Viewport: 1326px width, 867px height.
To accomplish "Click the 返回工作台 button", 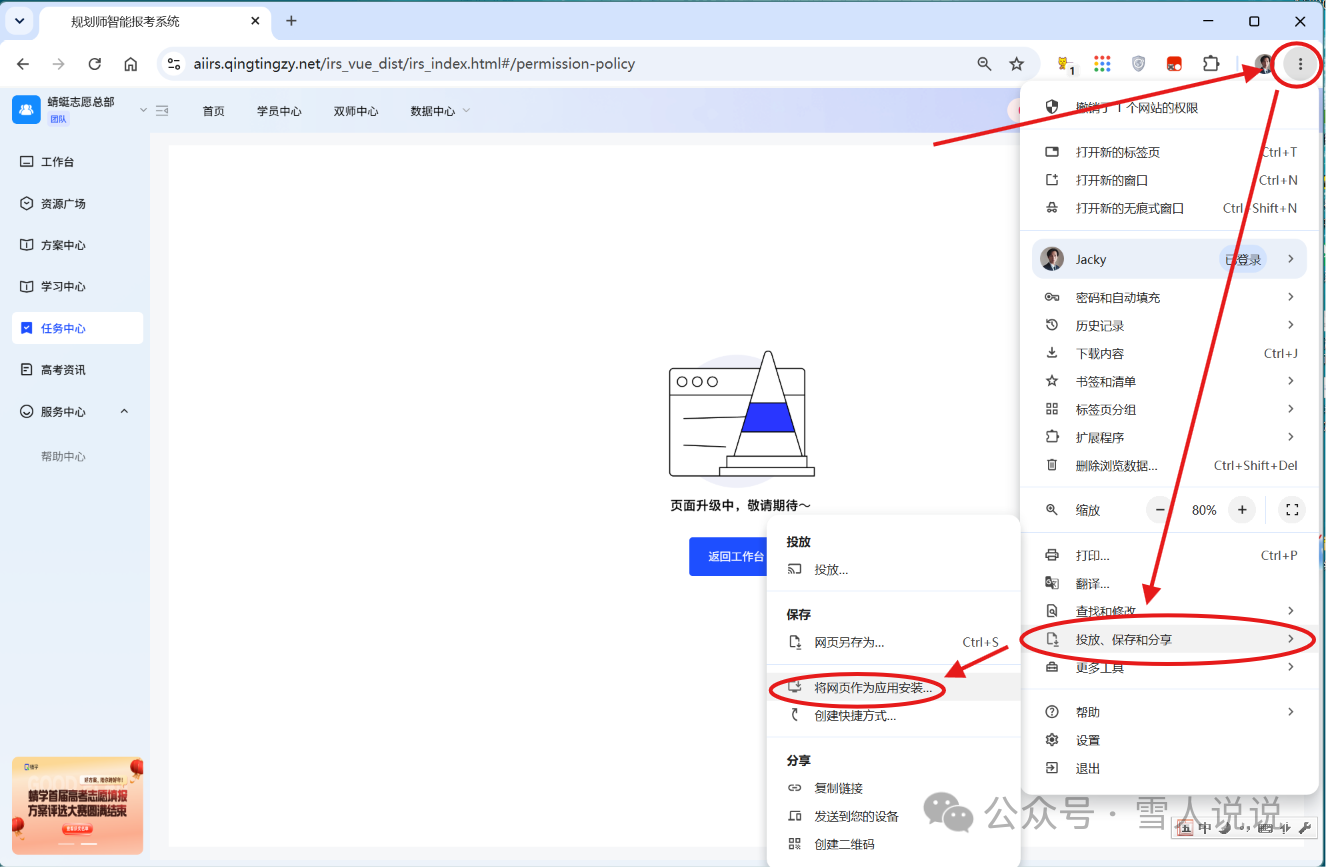I will [x=727, y=557].
